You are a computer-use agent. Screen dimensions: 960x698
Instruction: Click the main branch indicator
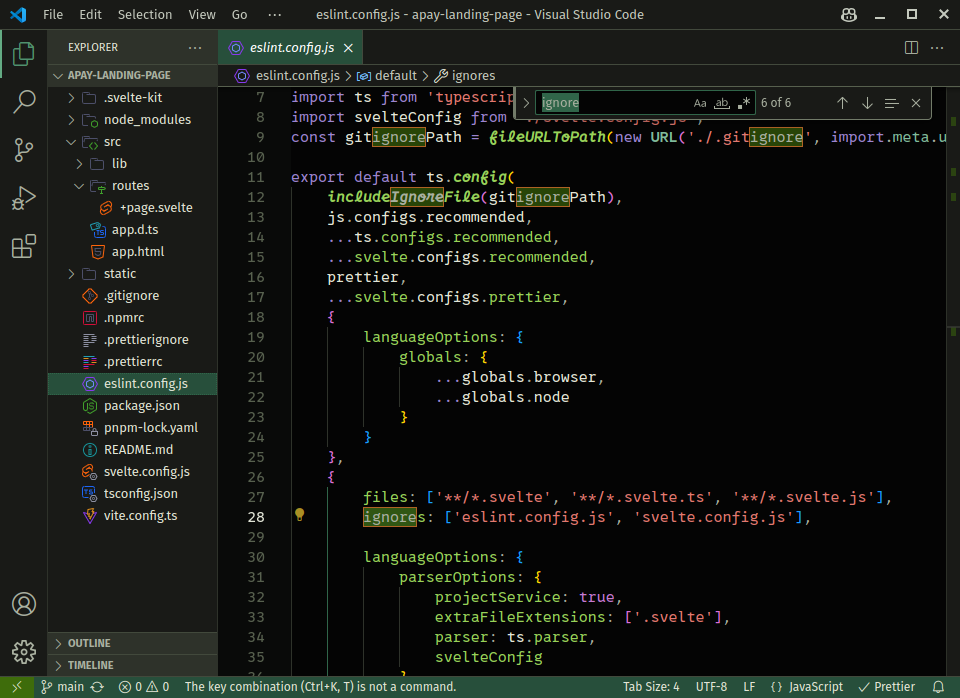[62, 687]
